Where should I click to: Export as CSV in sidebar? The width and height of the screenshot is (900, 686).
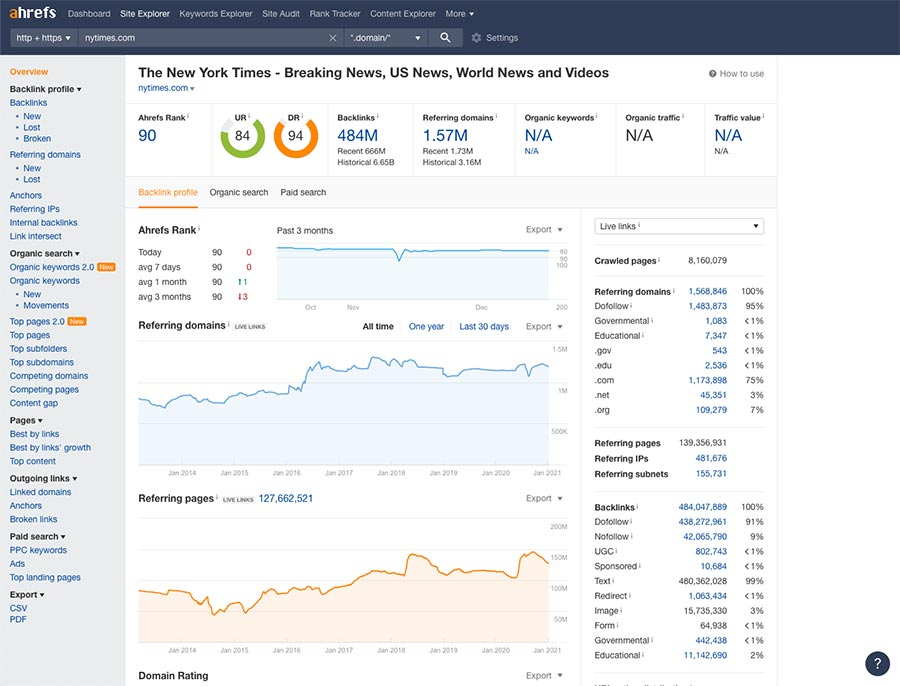18,608
